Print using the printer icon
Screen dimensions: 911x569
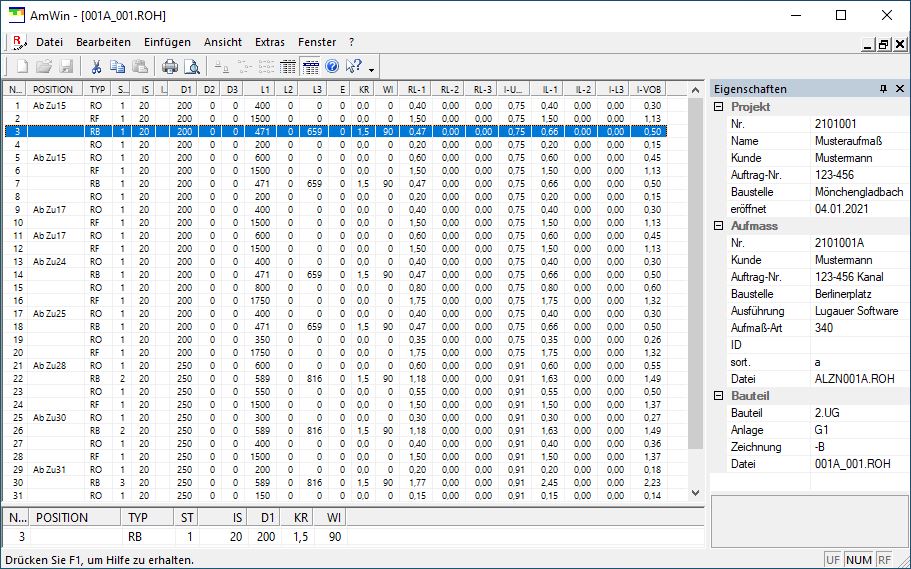point(170,66)
